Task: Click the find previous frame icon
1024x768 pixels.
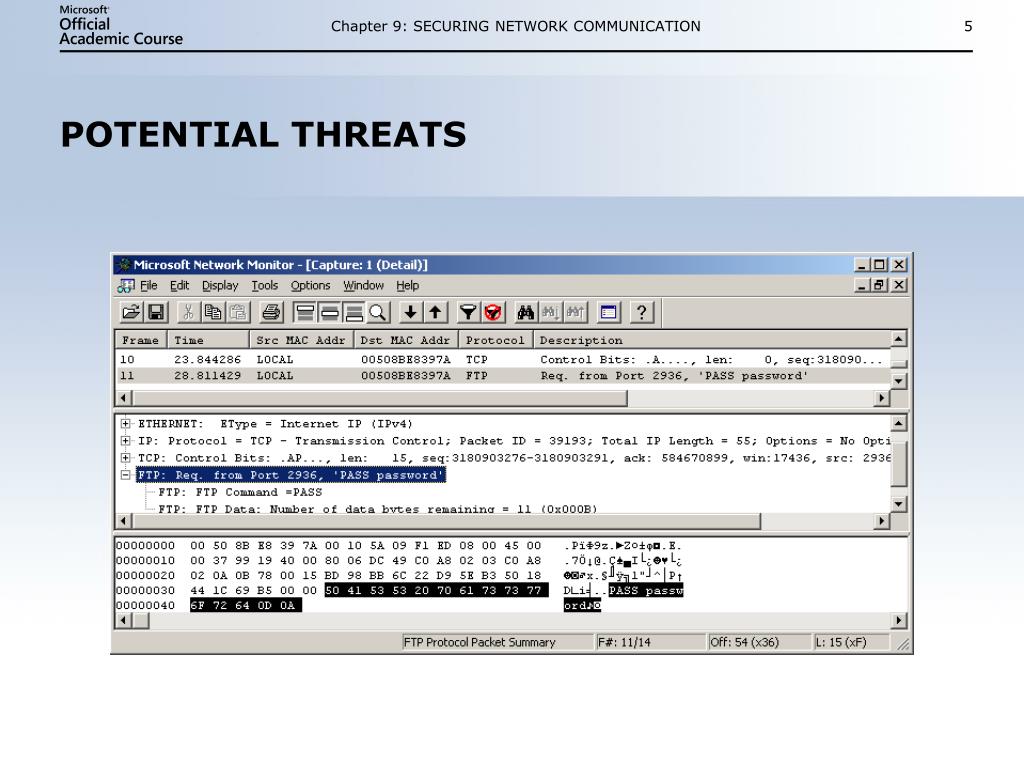Action: point(575,313)
